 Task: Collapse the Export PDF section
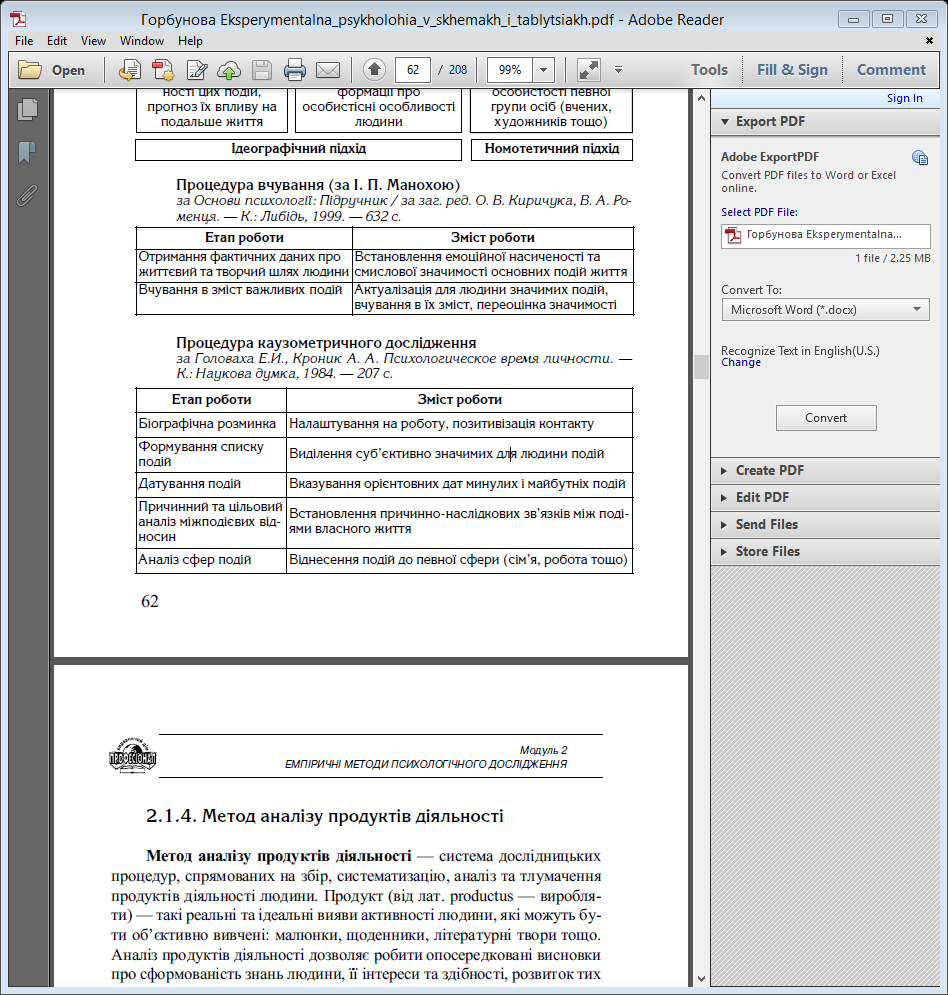pyautogui.click(x=770, y=121)
